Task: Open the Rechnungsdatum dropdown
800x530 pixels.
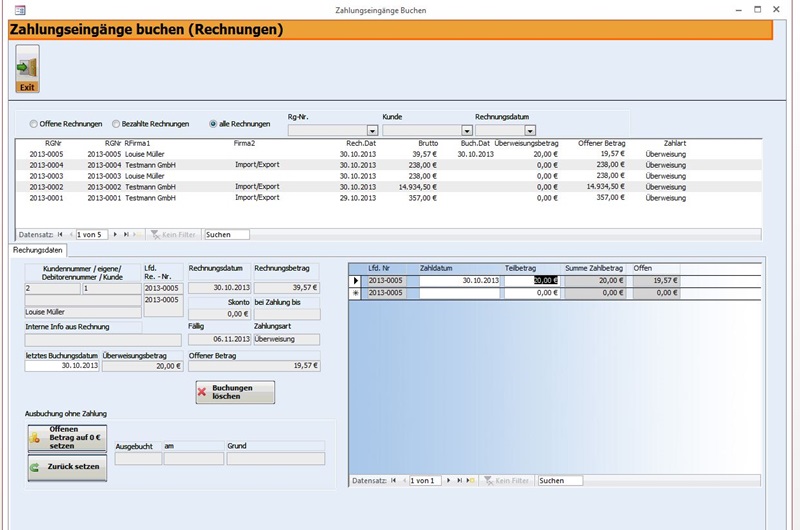Action: [x=530, y=131]
